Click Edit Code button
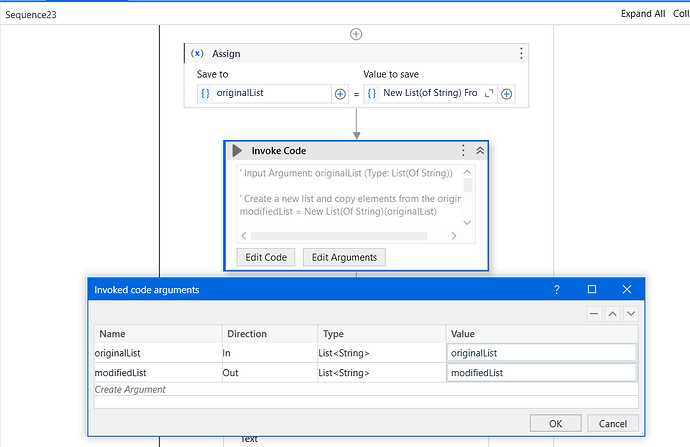The height and width of the screenshot is (447, 690). (x=266, y=257)
